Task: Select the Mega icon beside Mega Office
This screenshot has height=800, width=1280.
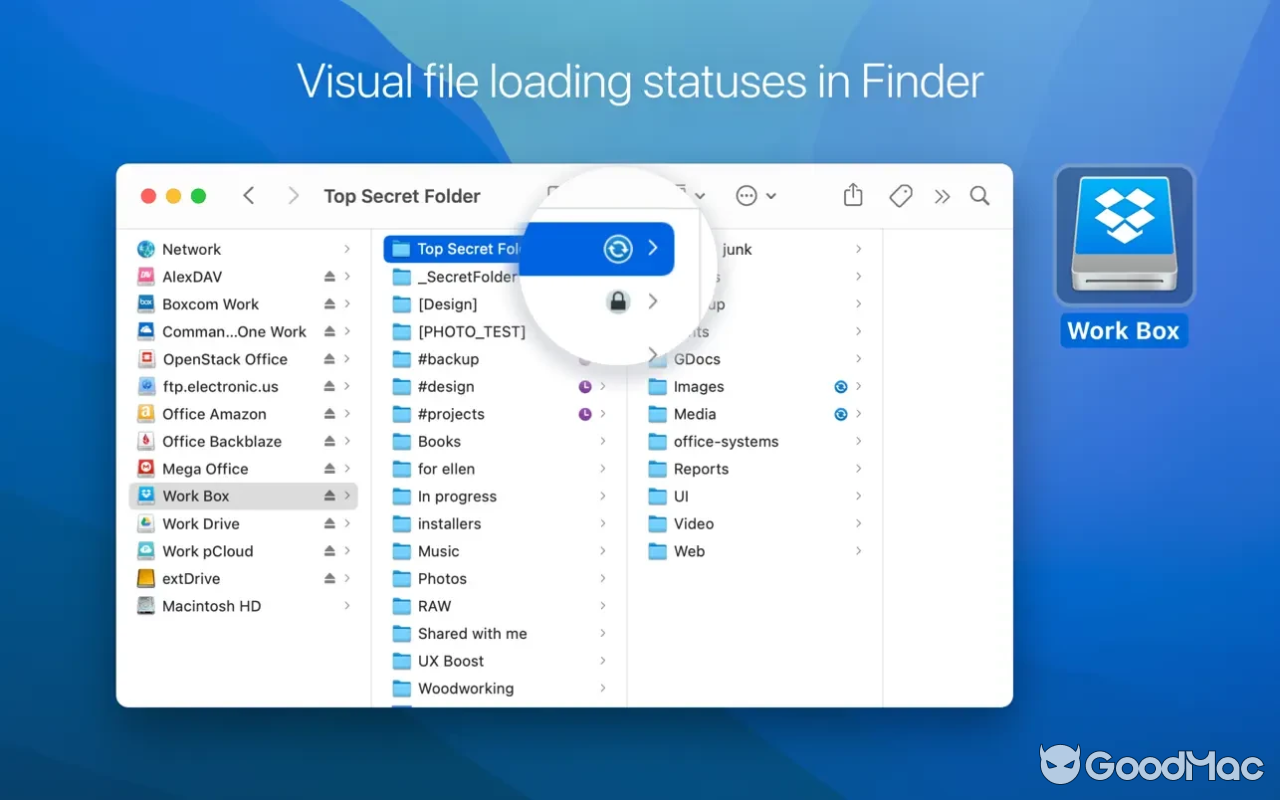Action: pyautogui.click(x=146, y=468)
